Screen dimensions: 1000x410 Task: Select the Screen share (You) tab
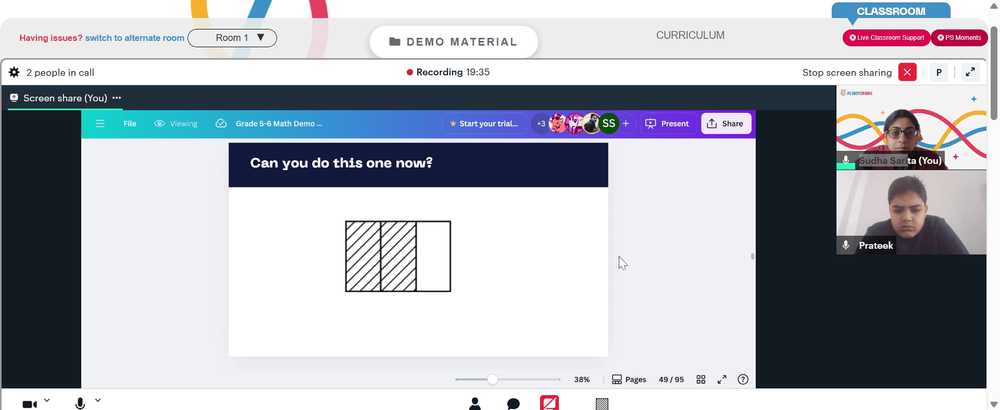coord(64,98)
